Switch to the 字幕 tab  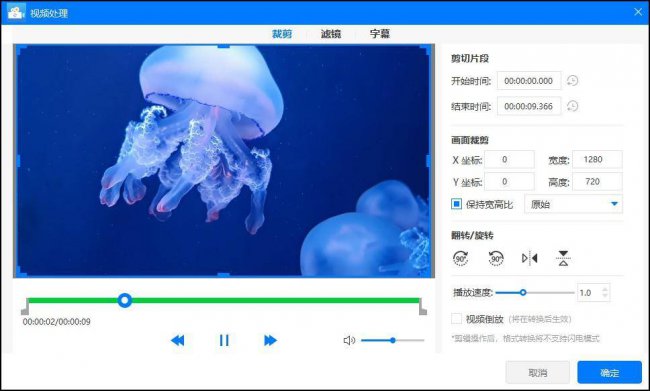pyautogui.click(x=380, y=34)
